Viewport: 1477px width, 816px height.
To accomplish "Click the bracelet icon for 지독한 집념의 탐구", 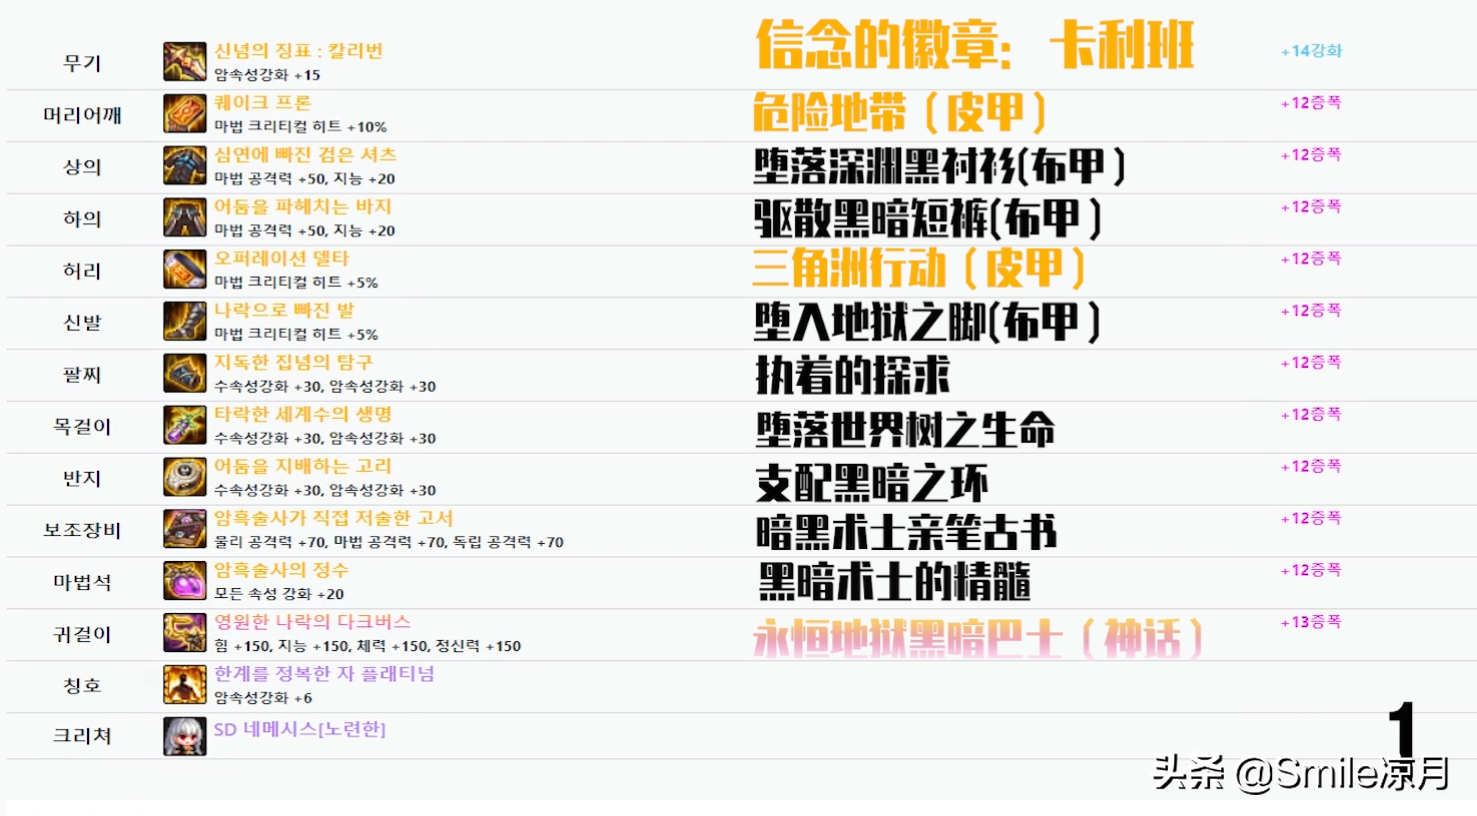I will 185,374.
